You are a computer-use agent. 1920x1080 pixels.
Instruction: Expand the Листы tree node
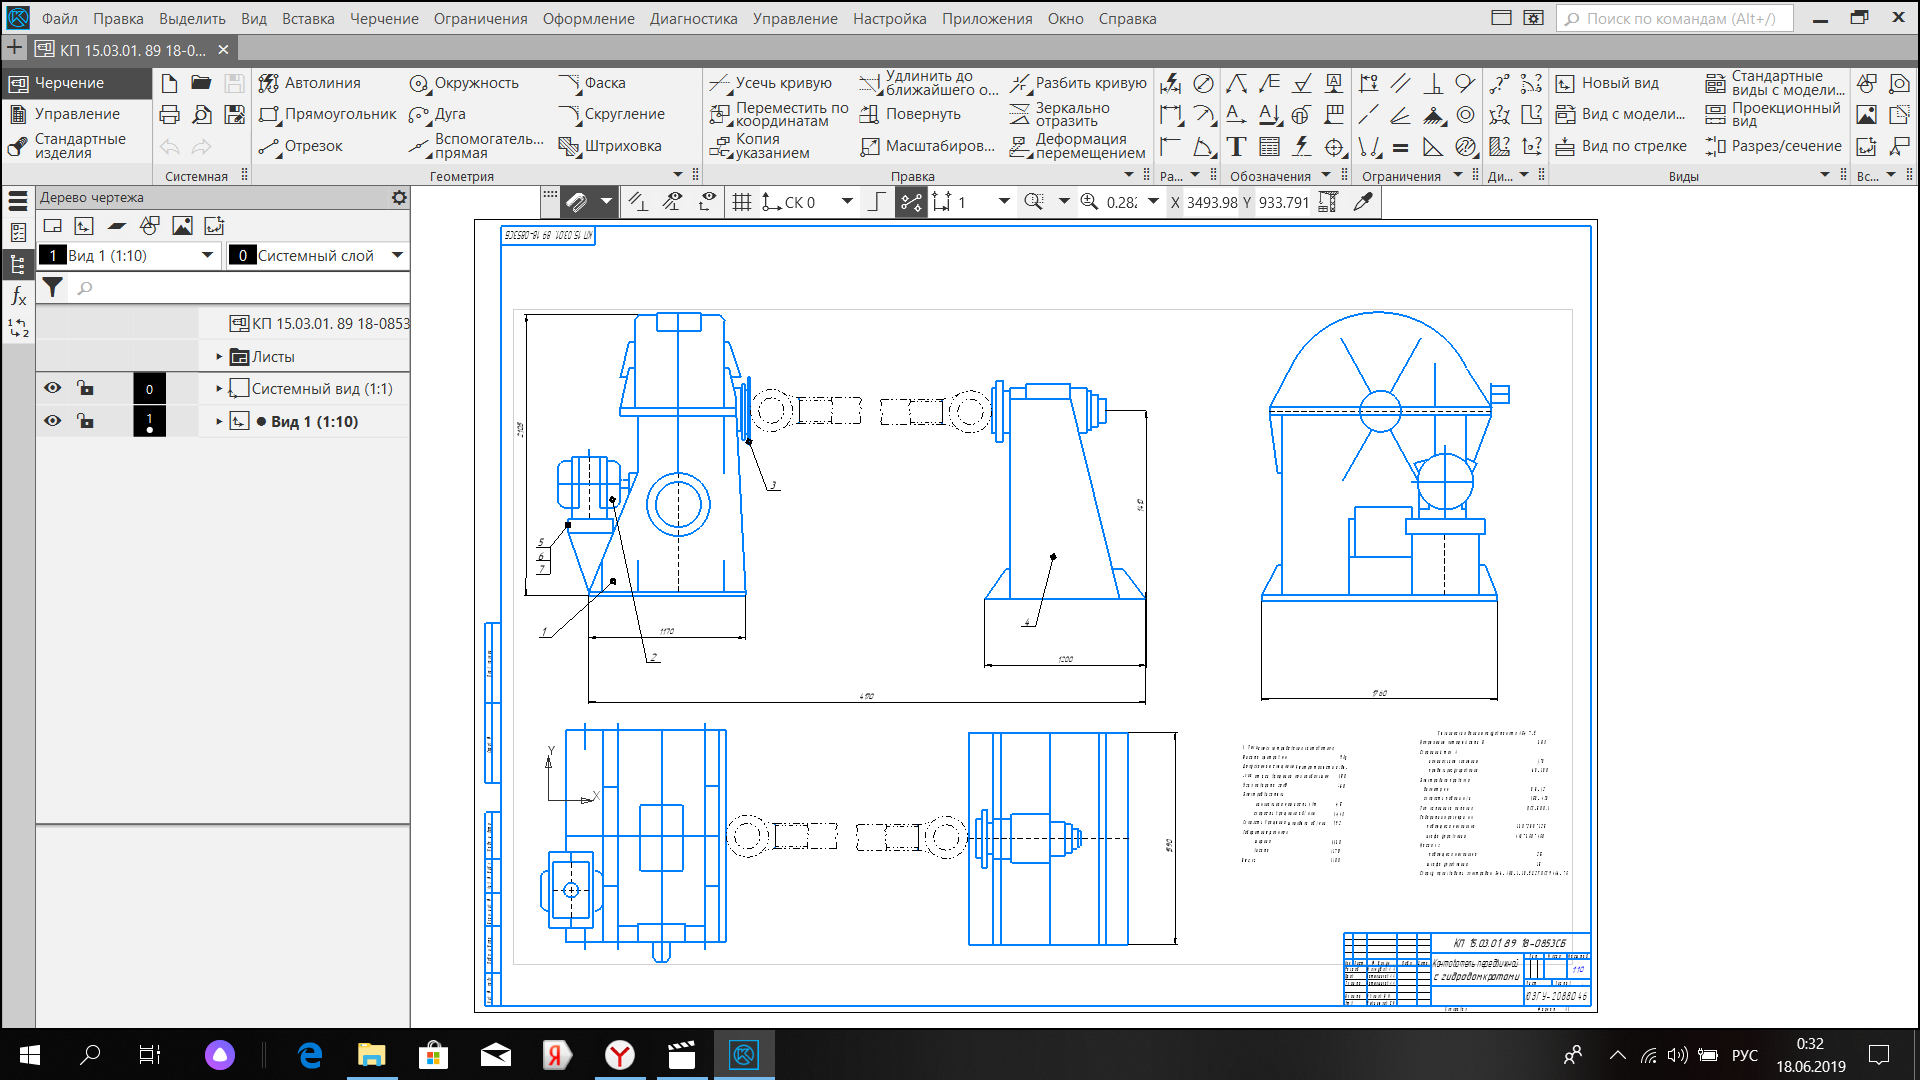point(219,357)
